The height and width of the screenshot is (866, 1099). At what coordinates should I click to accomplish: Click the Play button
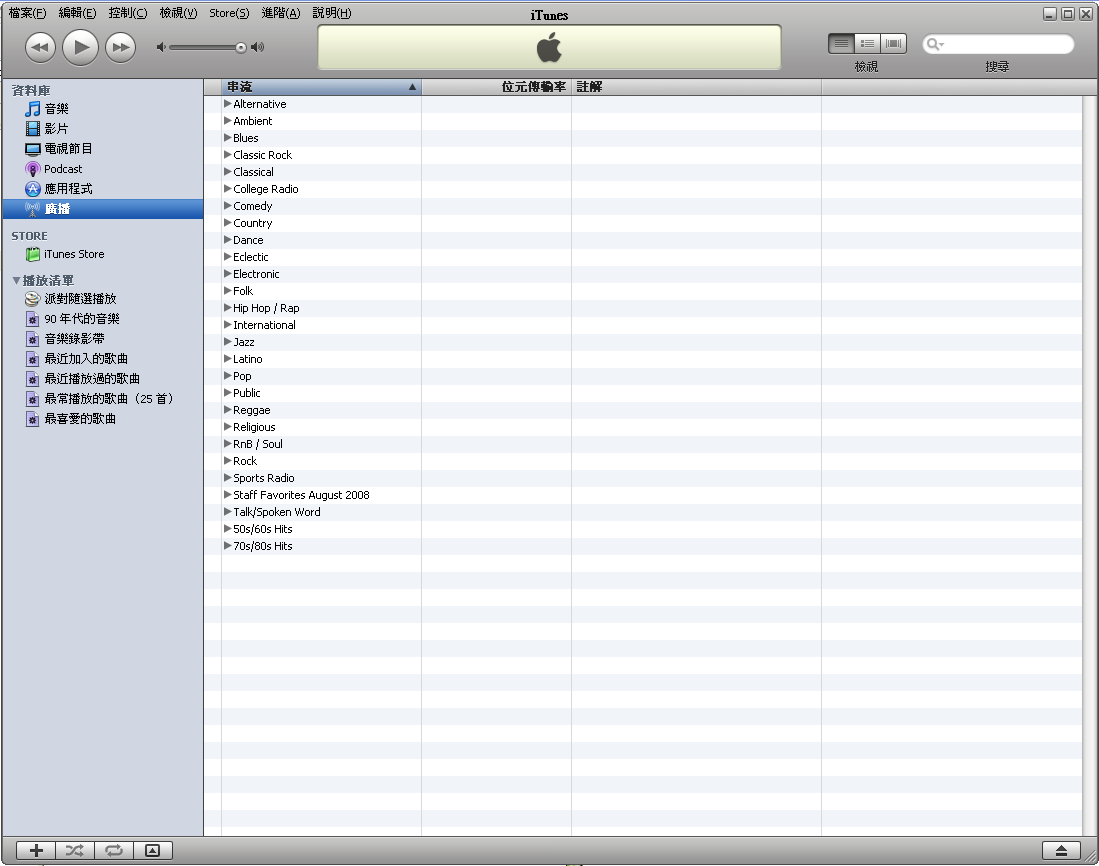click(81, 48)
